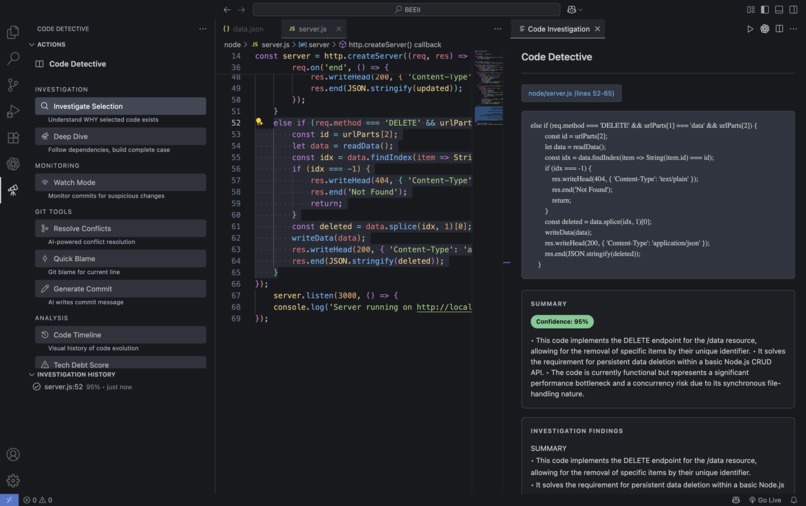This screenshot has width=806, height=506.
Task: Click the Run play icon in editor toolbar
Action: pos(750,29)
